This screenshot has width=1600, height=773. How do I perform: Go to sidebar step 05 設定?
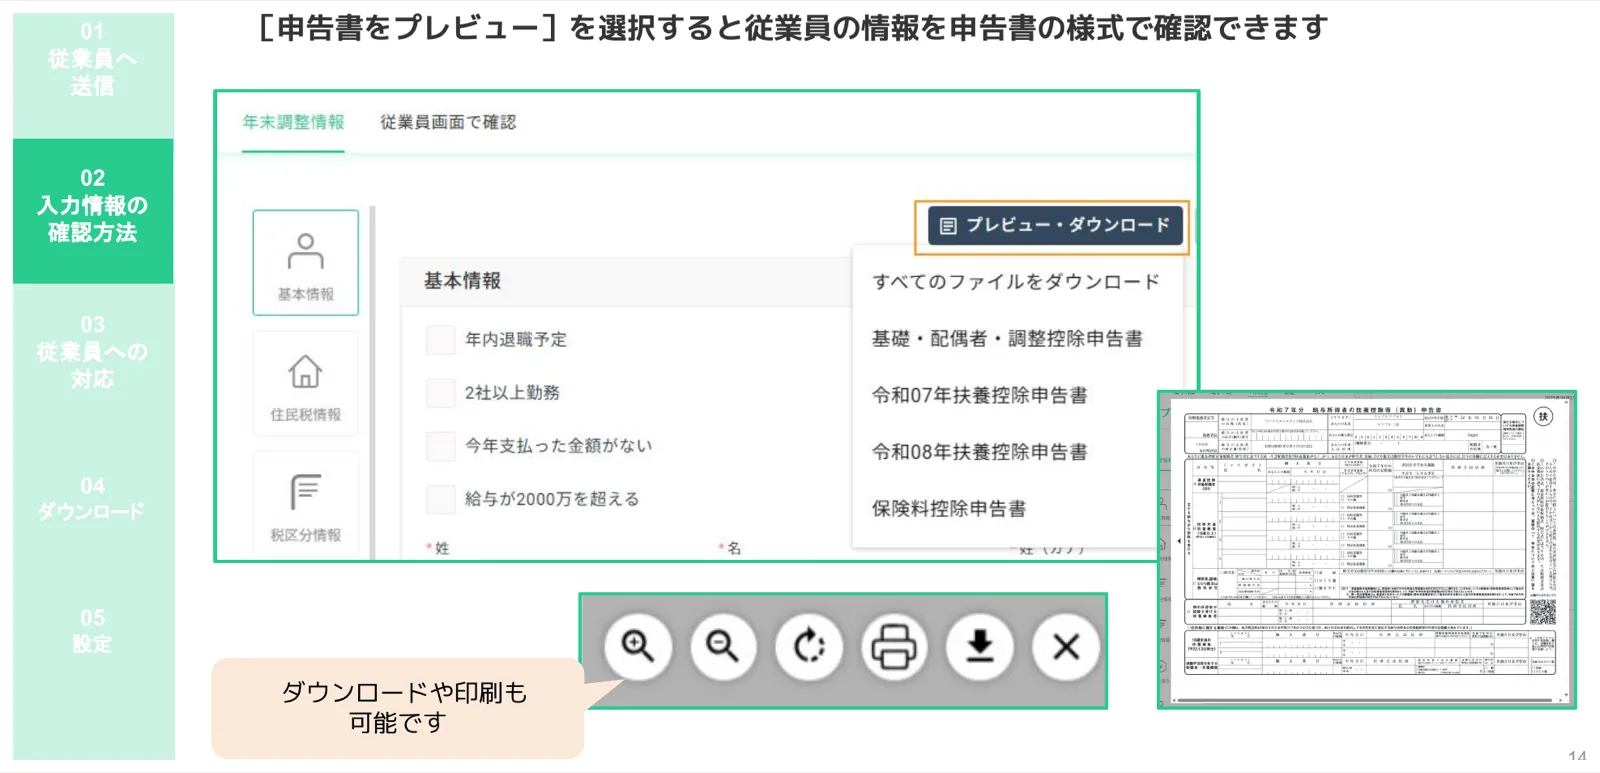[x=93, y=631]
